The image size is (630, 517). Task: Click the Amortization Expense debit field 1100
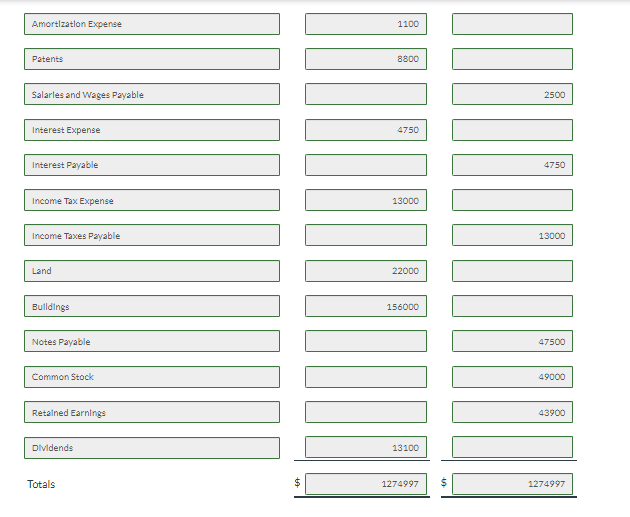pyautogui.click(x=366, y=24)
